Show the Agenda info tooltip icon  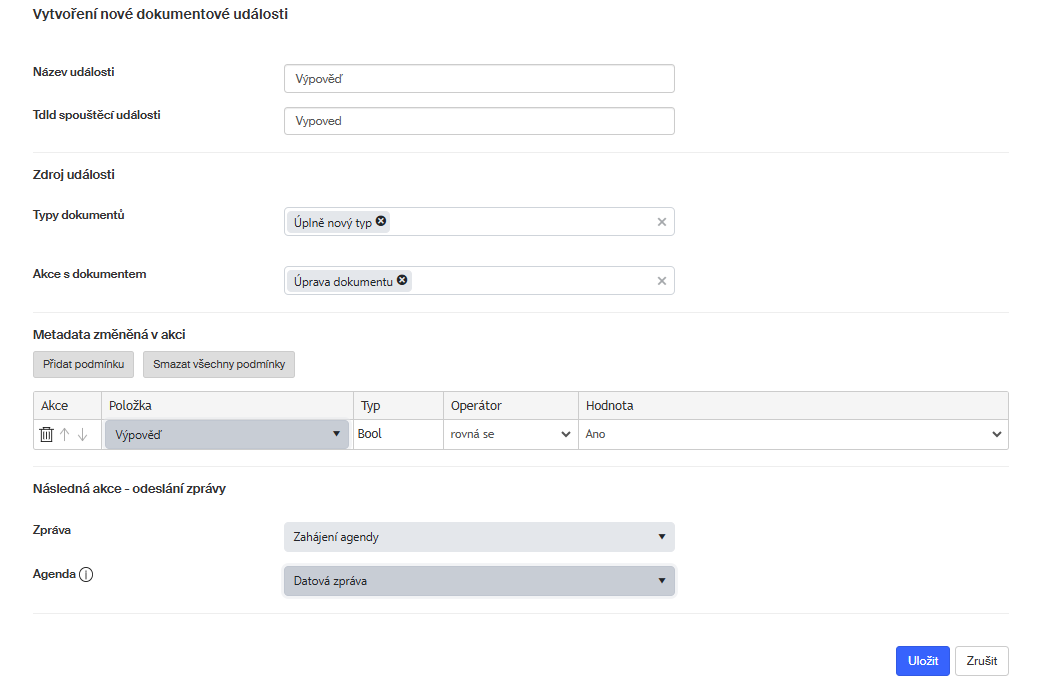pos(86,575)
